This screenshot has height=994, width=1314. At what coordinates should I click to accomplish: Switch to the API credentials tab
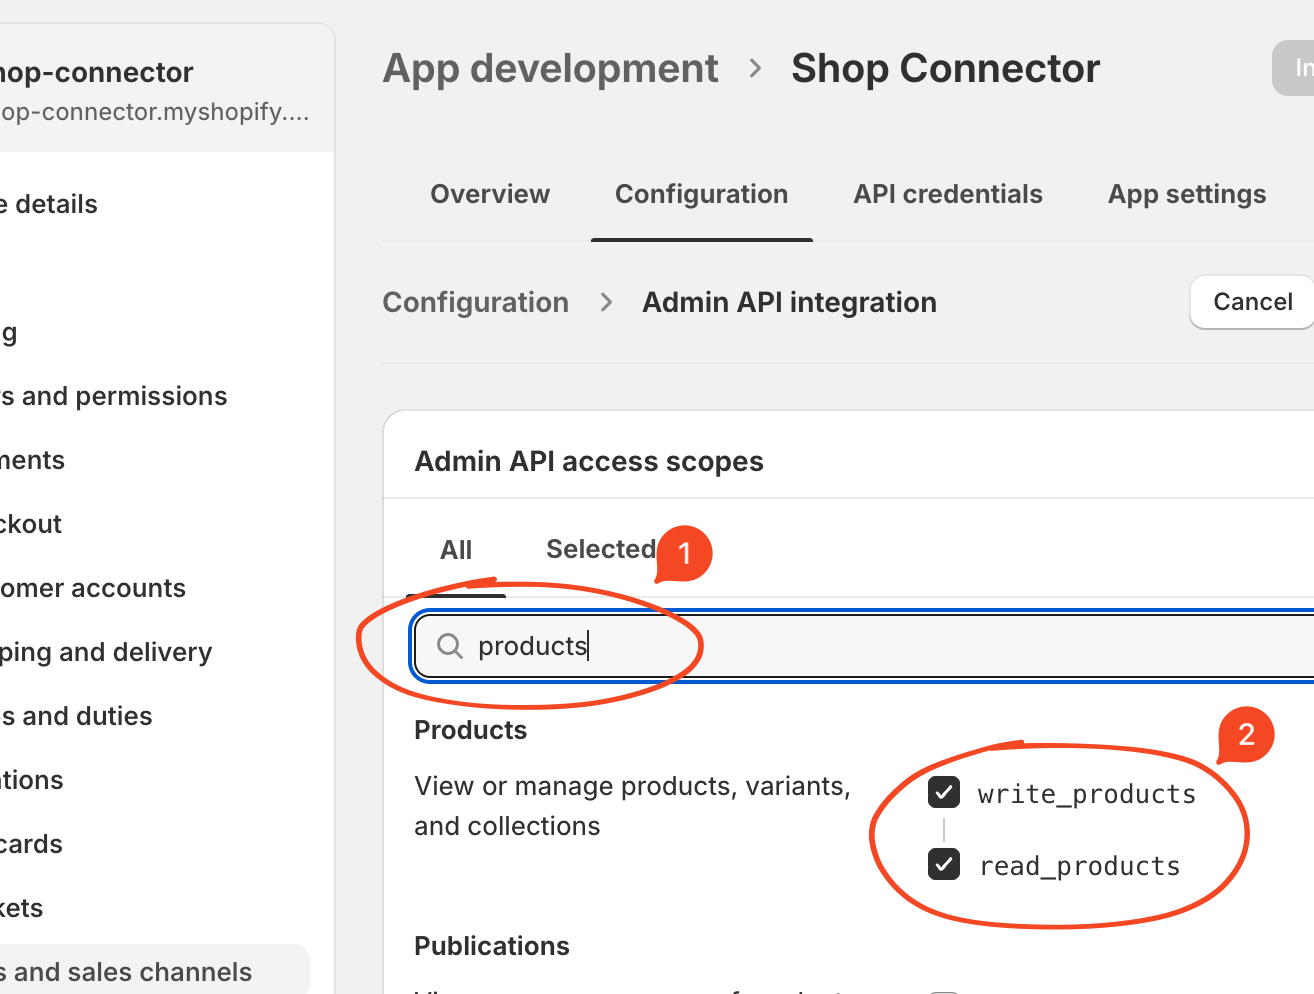[x=948, y=194]
